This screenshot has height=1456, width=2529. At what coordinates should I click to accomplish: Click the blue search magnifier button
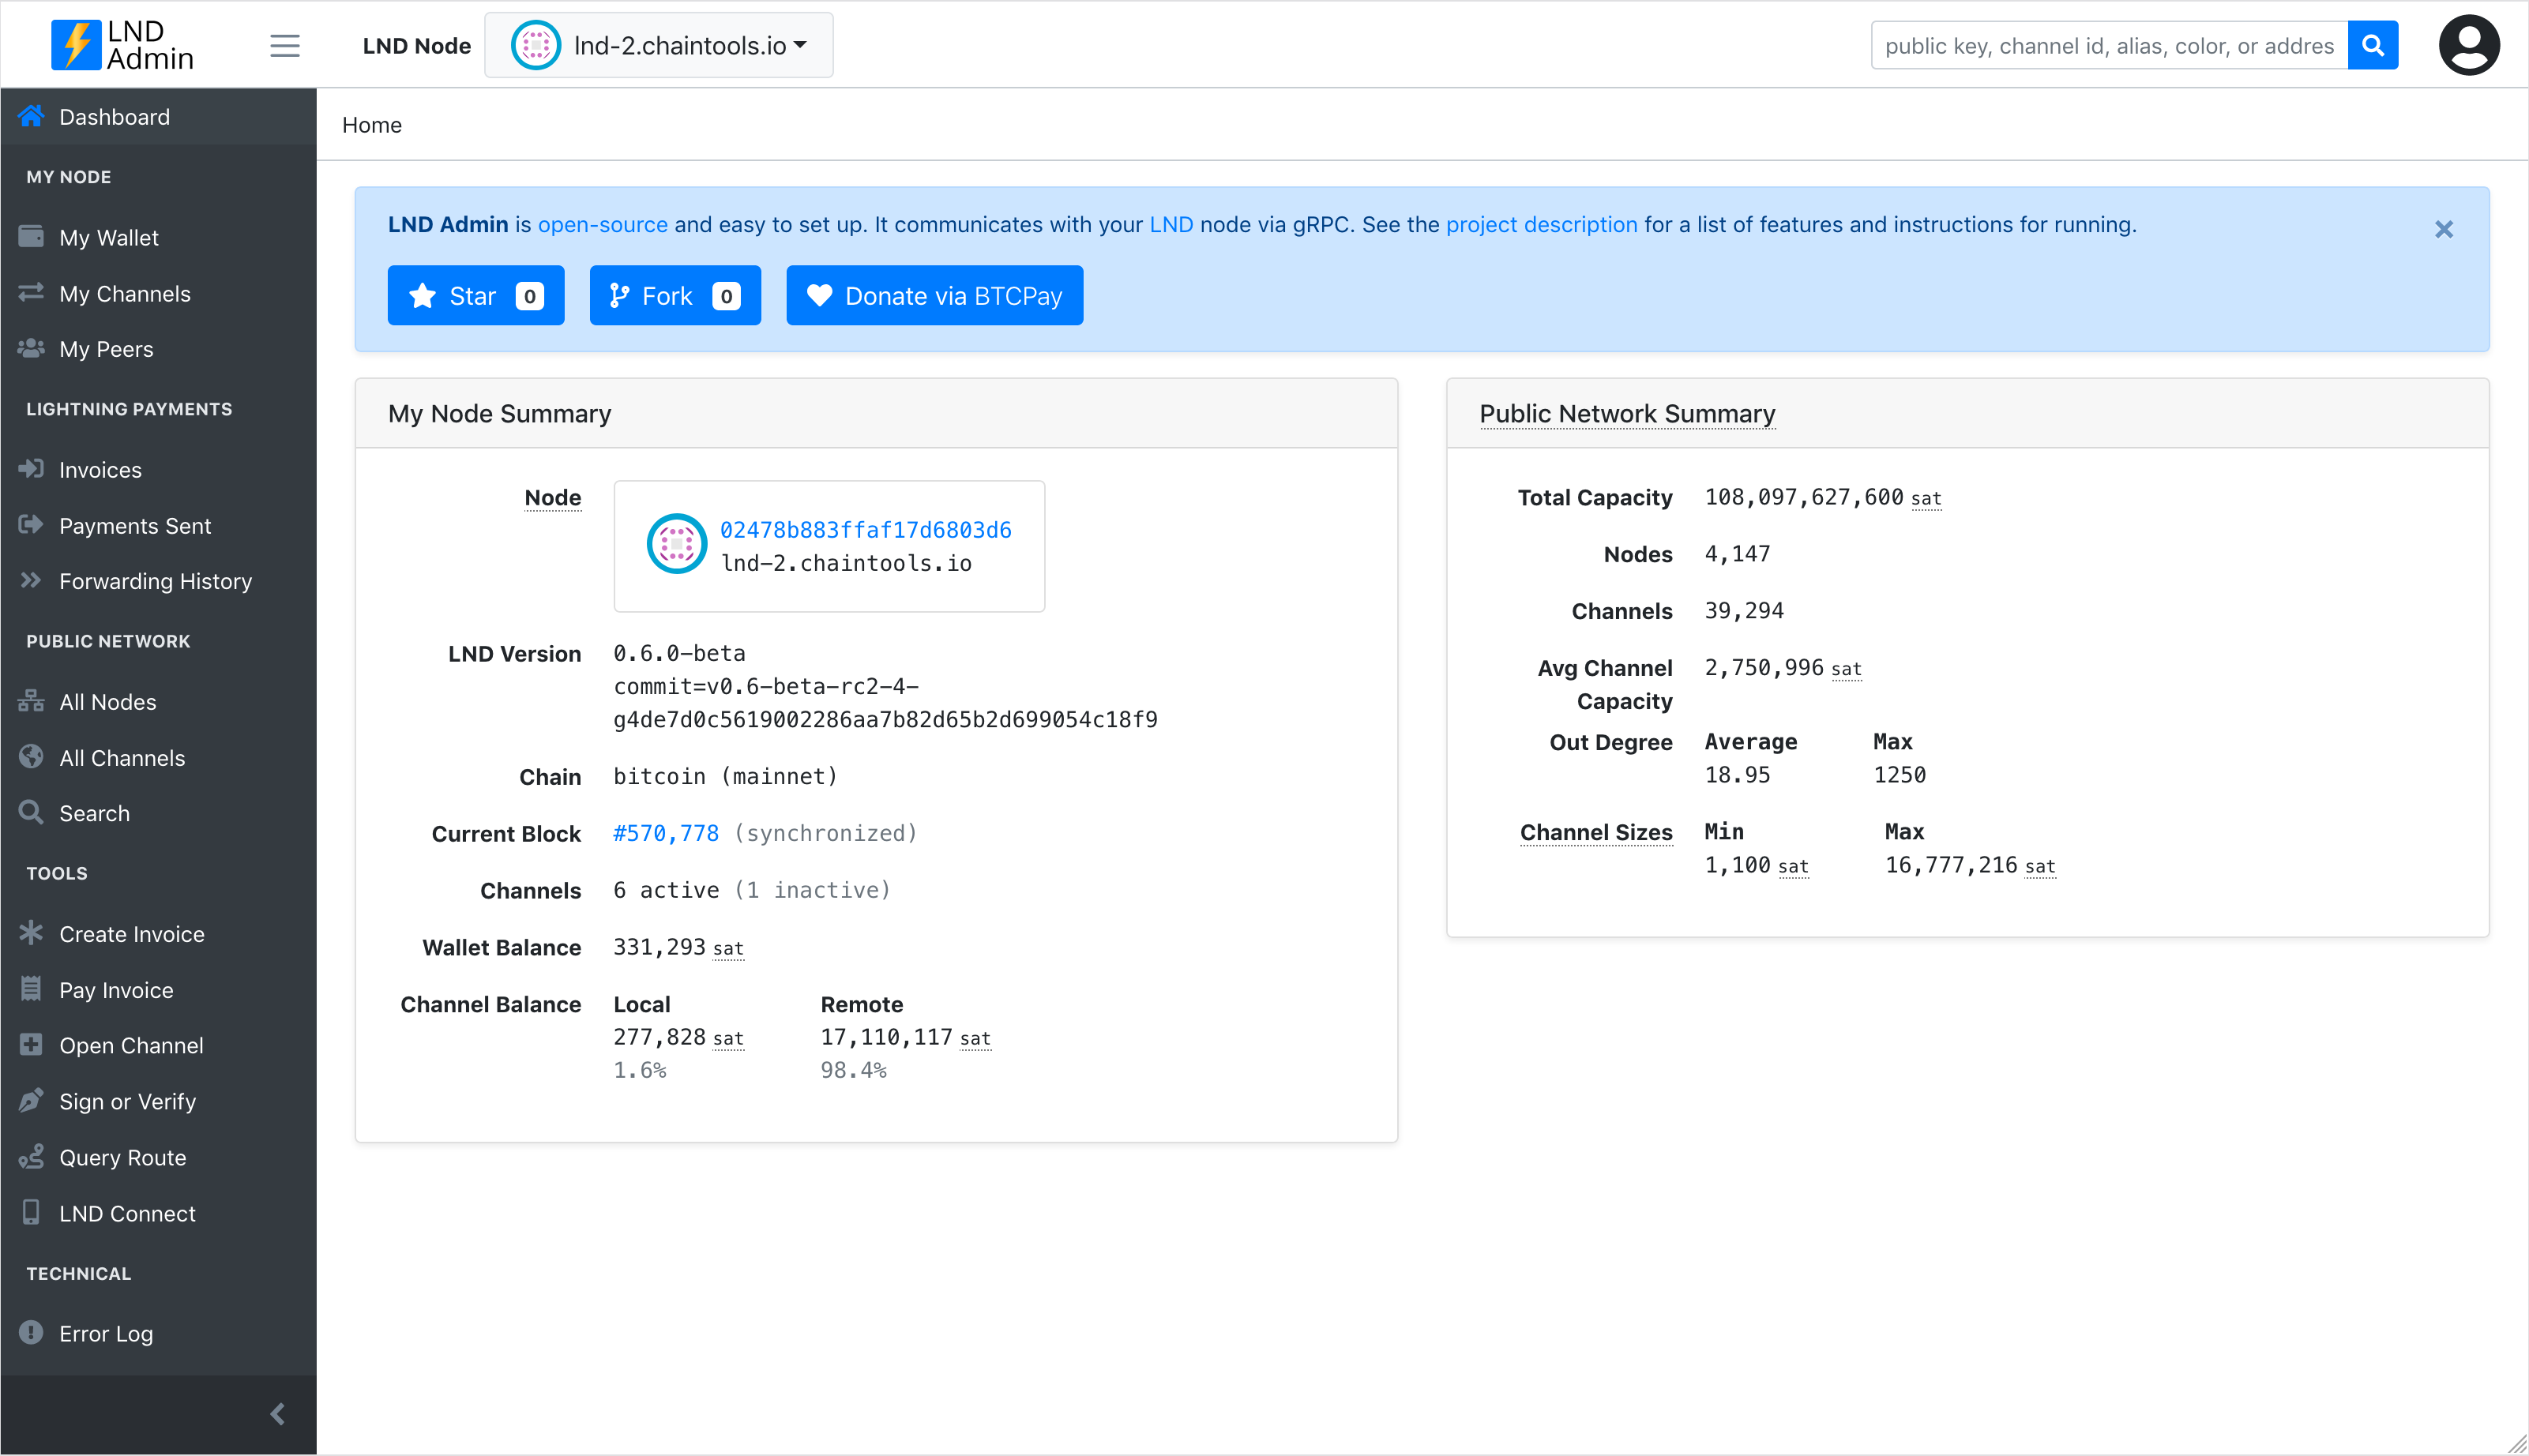[x=2372, y=46]
